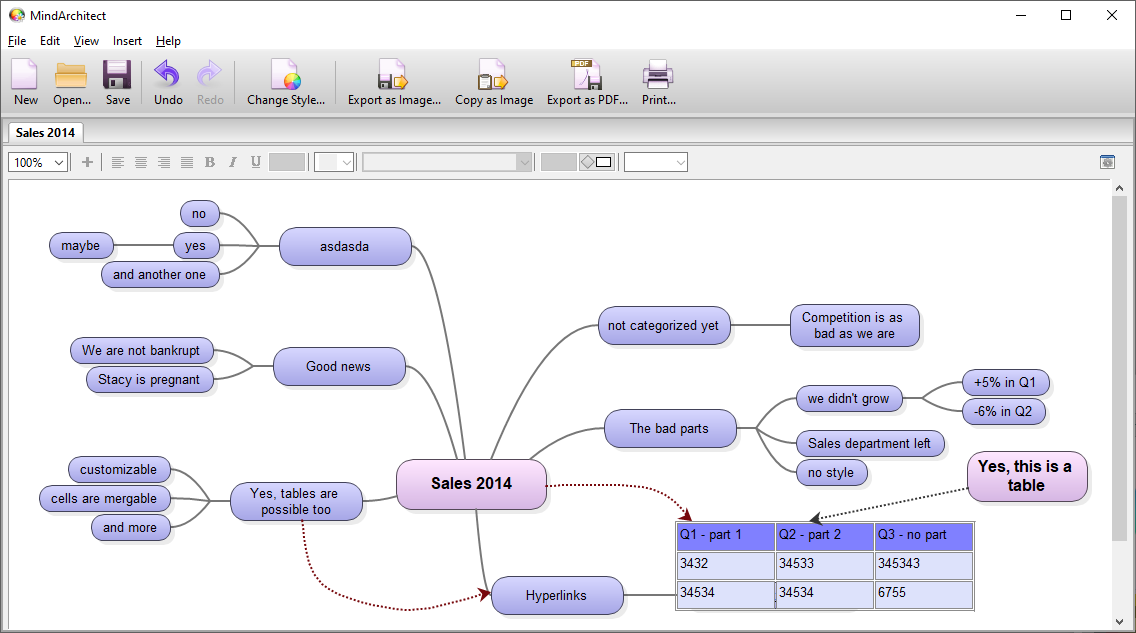Screen dimensions: 1136x633
Task: Create a new mind map with New icon
Action: [24, 80]
